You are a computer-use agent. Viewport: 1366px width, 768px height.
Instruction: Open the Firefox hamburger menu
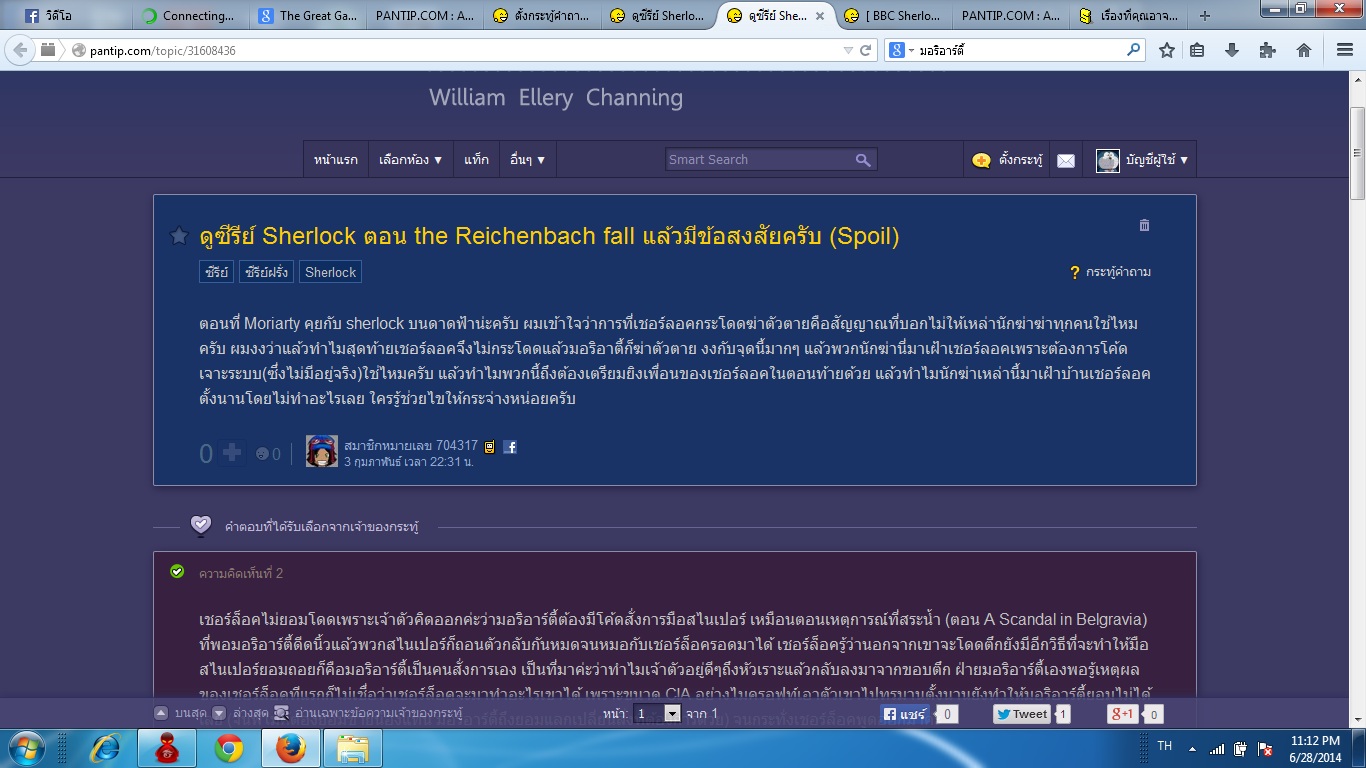point(1344,50)
